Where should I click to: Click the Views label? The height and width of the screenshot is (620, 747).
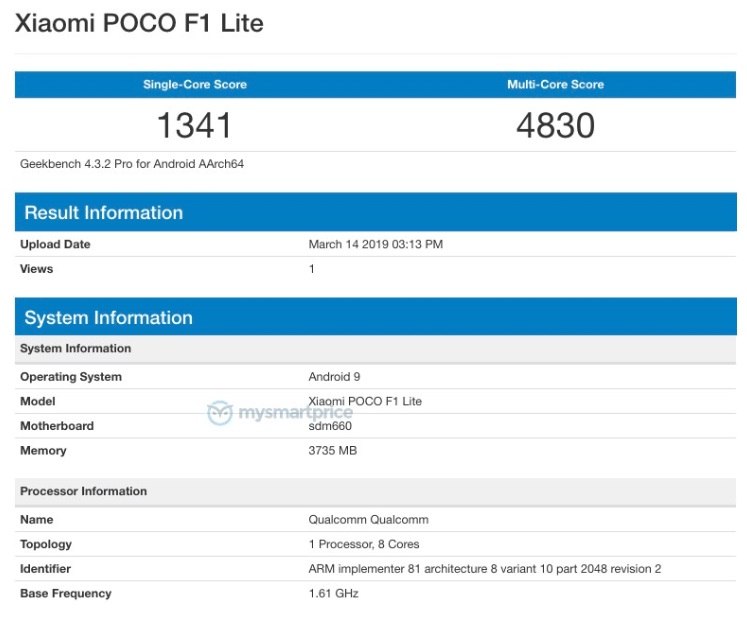coord(37,269)
